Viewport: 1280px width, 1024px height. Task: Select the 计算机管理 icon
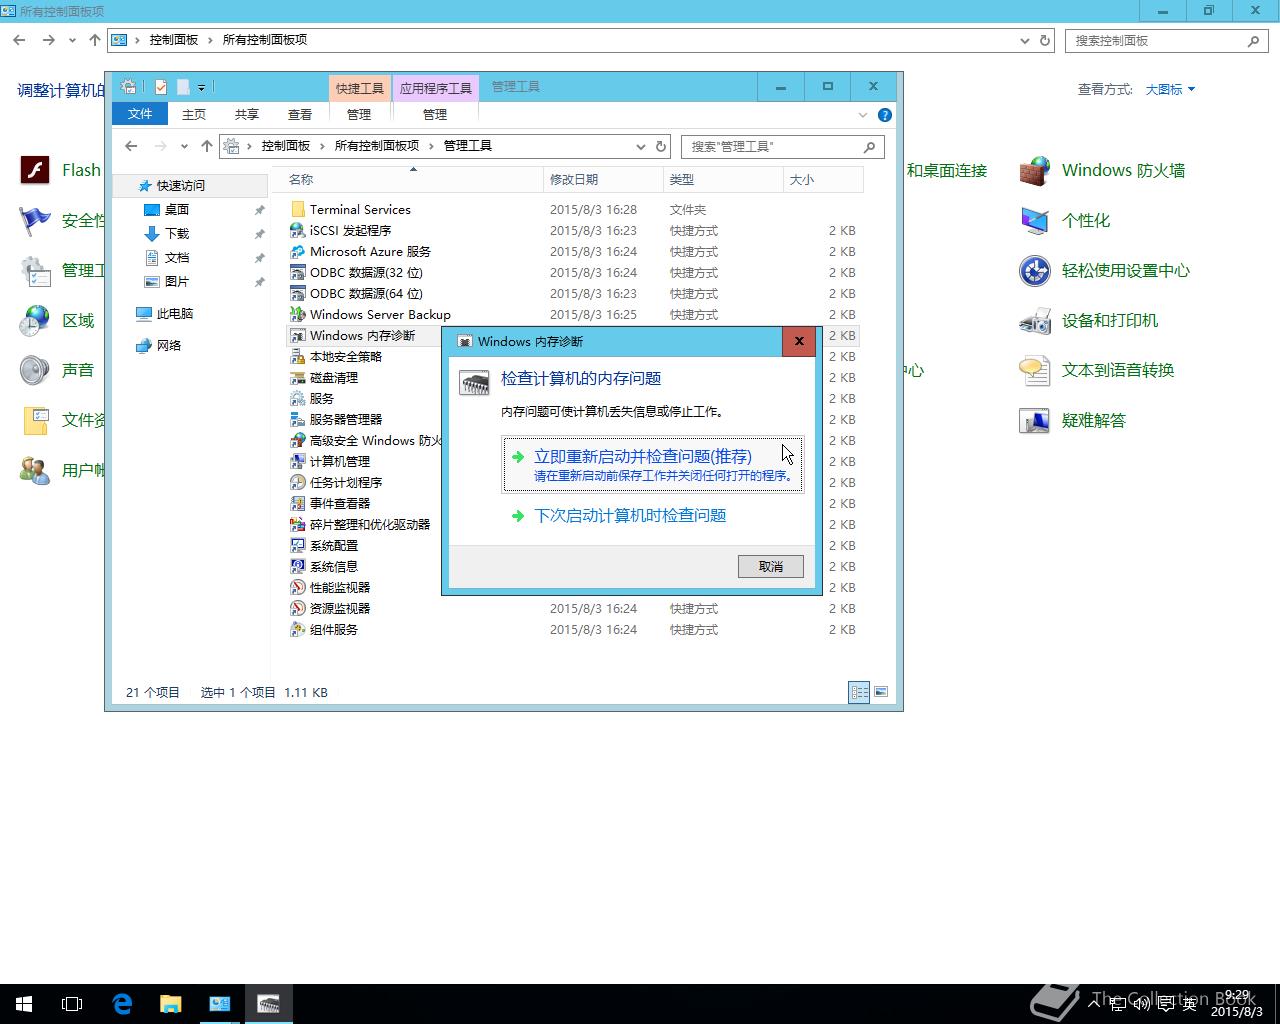tap(297, 461)
